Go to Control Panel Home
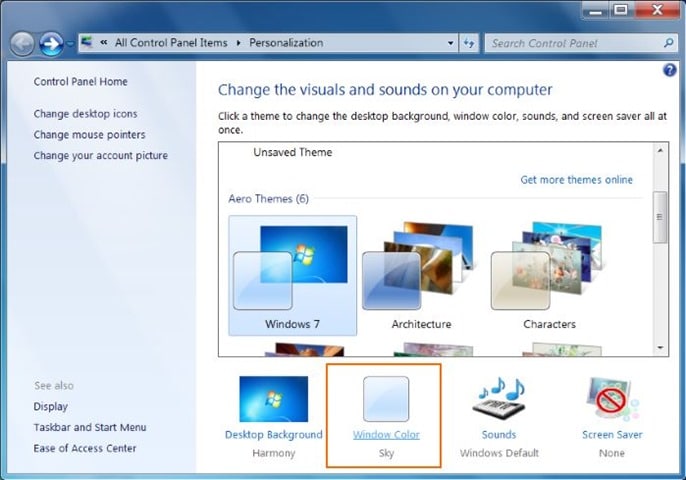The width and height of the screenshot is (686, 480). [x=81, y=82]
